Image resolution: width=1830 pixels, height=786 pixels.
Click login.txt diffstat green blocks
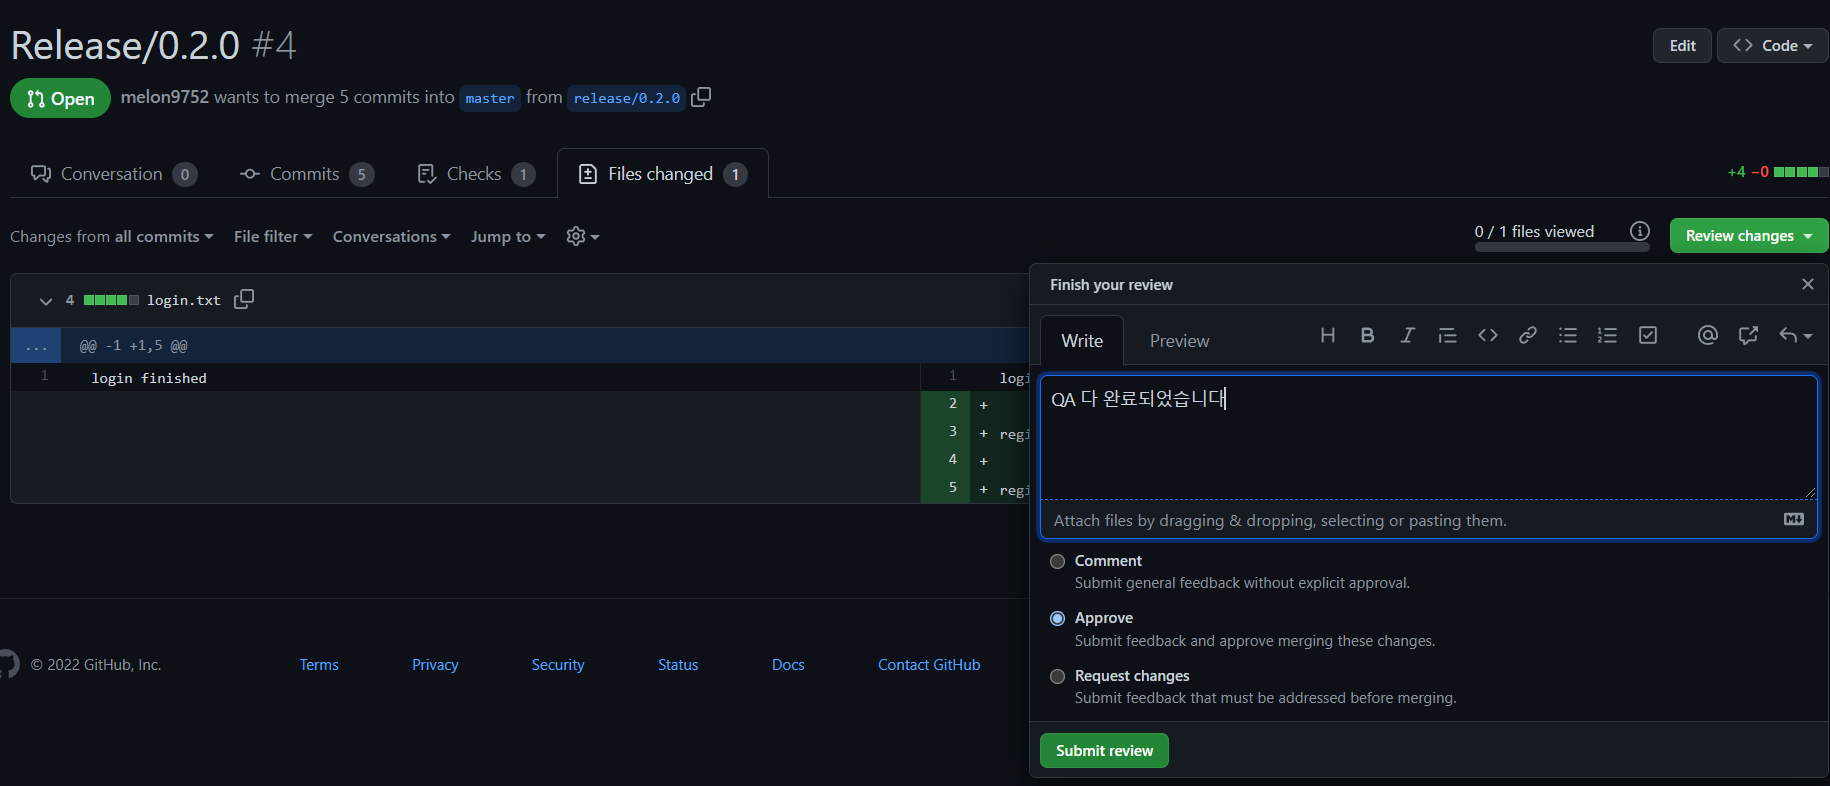point(111,300)
